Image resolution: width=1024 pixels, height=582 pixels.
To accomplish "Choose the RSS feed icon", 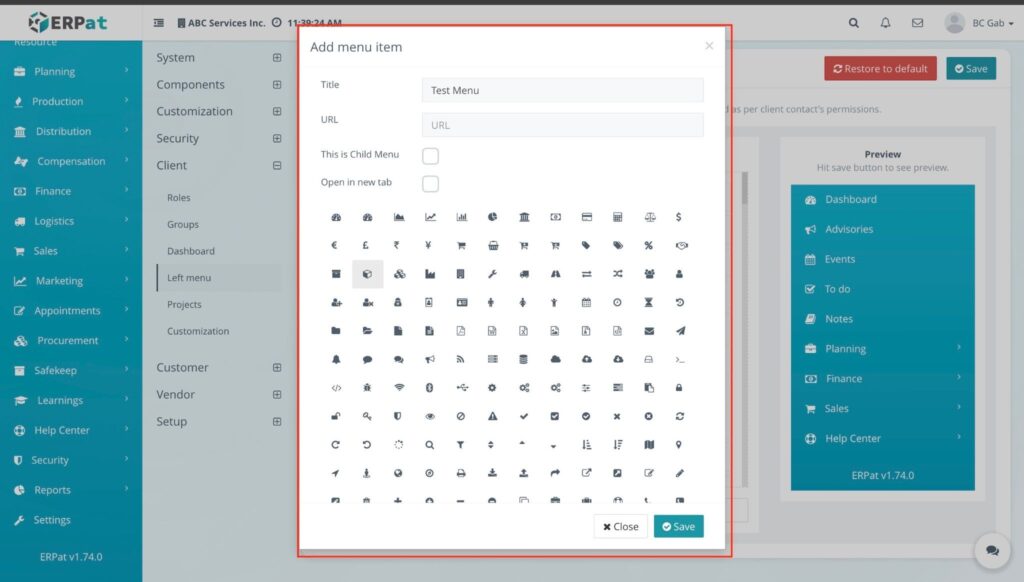I will [460, 359].
